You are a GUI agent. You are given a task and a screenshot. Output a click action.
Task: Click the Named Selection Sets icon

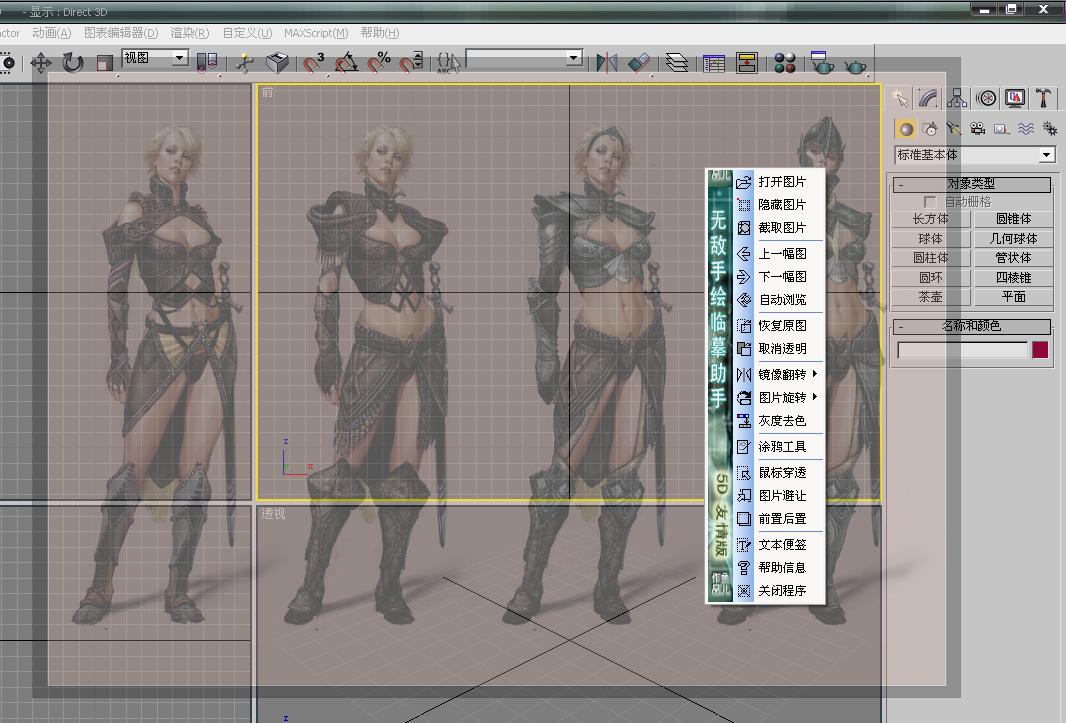click(447, 63)
